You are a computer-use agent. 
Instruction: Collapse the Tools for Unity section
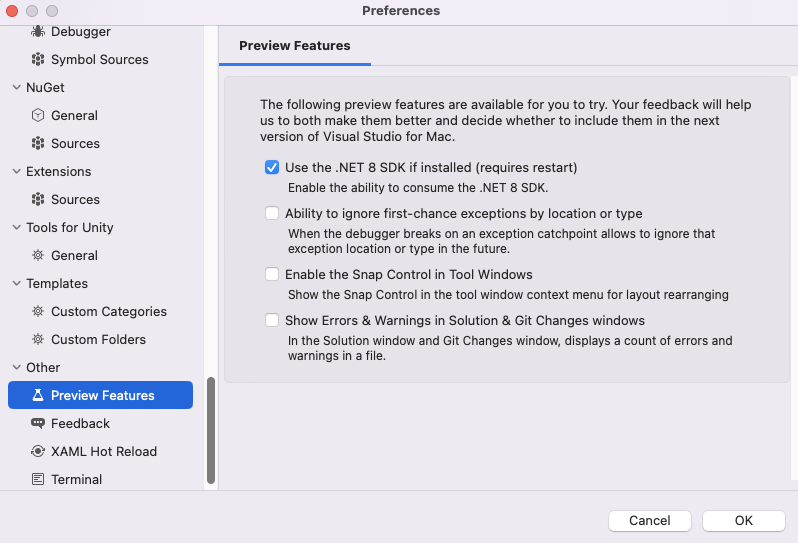[17, 227]
